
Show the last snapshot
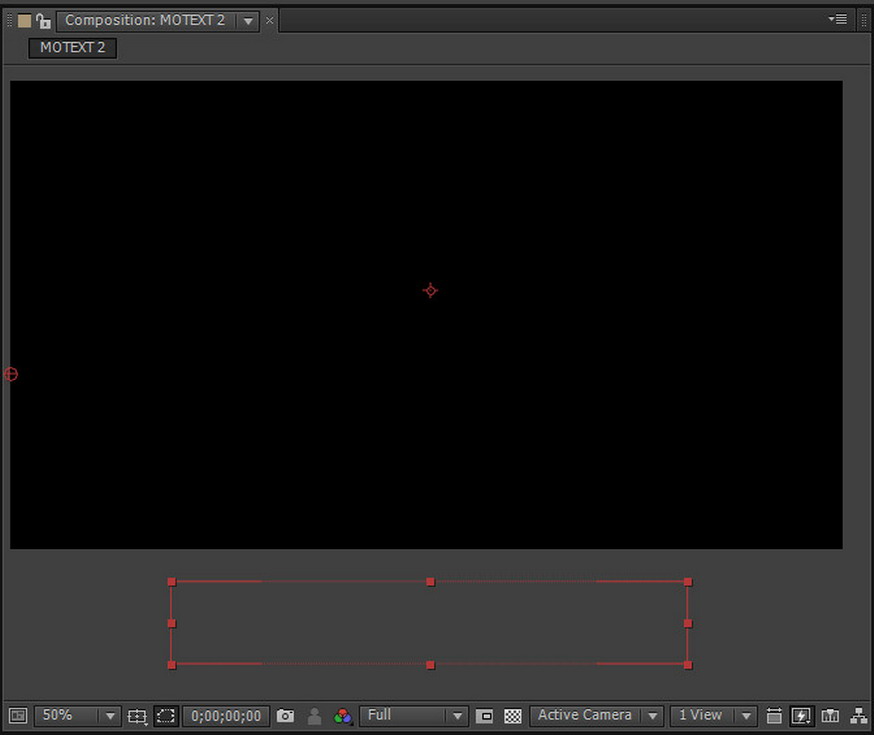coord(314,716)
